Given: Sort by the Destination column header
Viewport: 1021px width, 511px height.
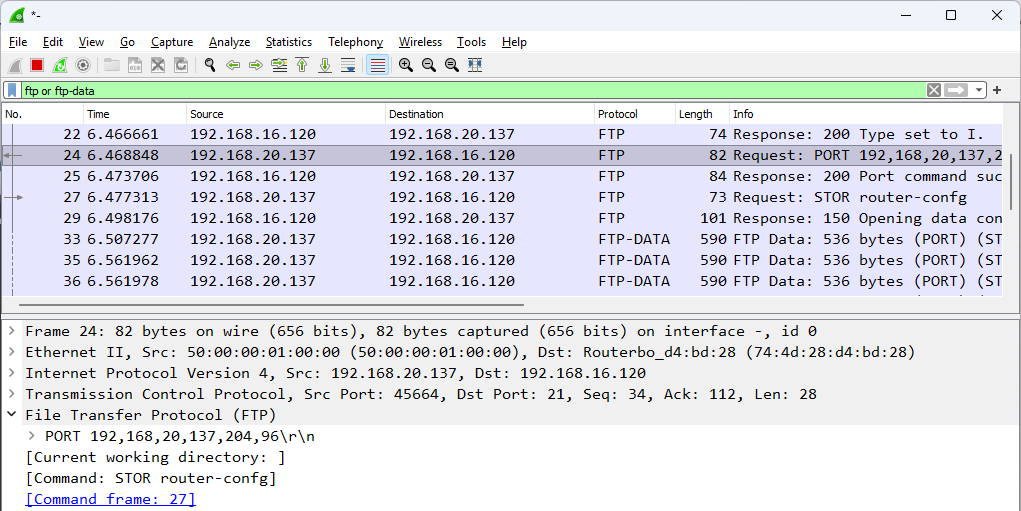Looking at the screenshot, I should coord(490,114).
